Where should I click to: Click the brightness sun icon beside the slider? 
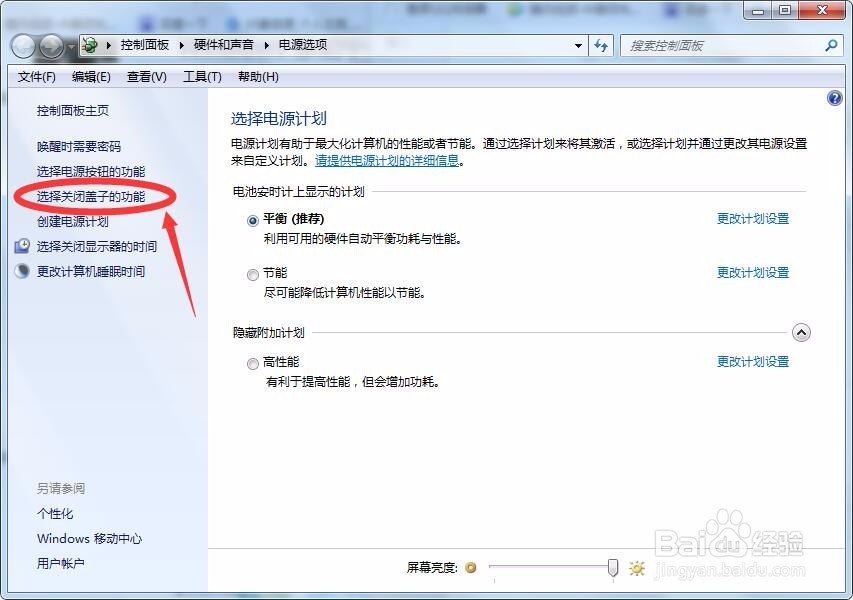coord(636,567)
